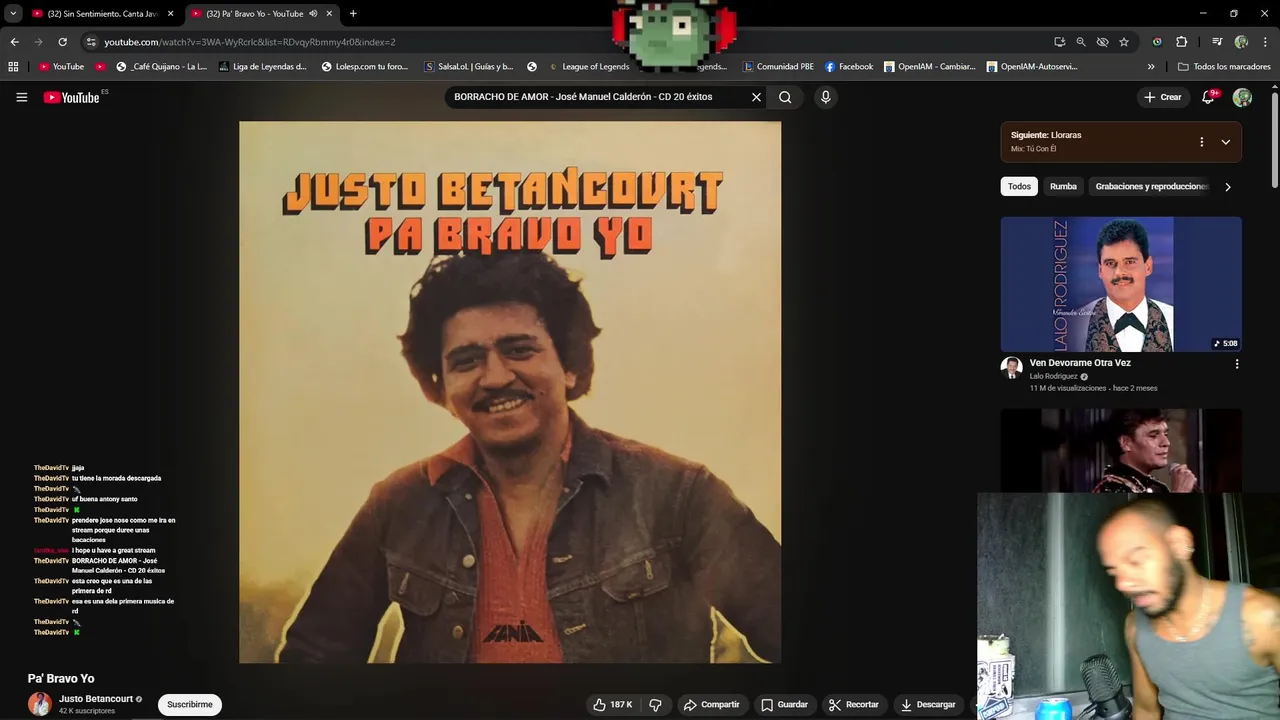The height and width of the screenshot is (720, 1280).
Task: Click the Suscribirme button
Action: (x=189, y=704)
